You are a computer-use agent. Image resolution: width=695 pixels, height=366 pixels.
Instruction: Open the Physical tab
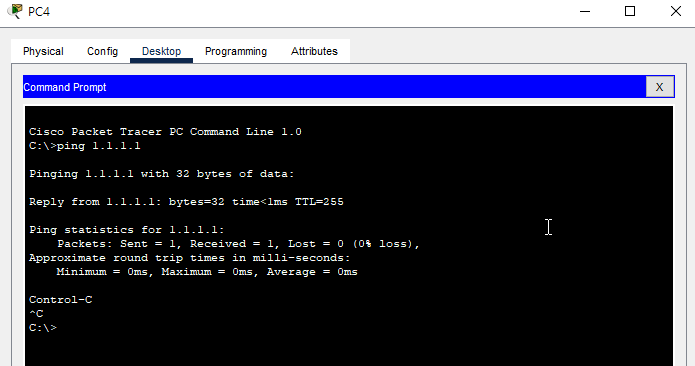(x=43, y=51)
